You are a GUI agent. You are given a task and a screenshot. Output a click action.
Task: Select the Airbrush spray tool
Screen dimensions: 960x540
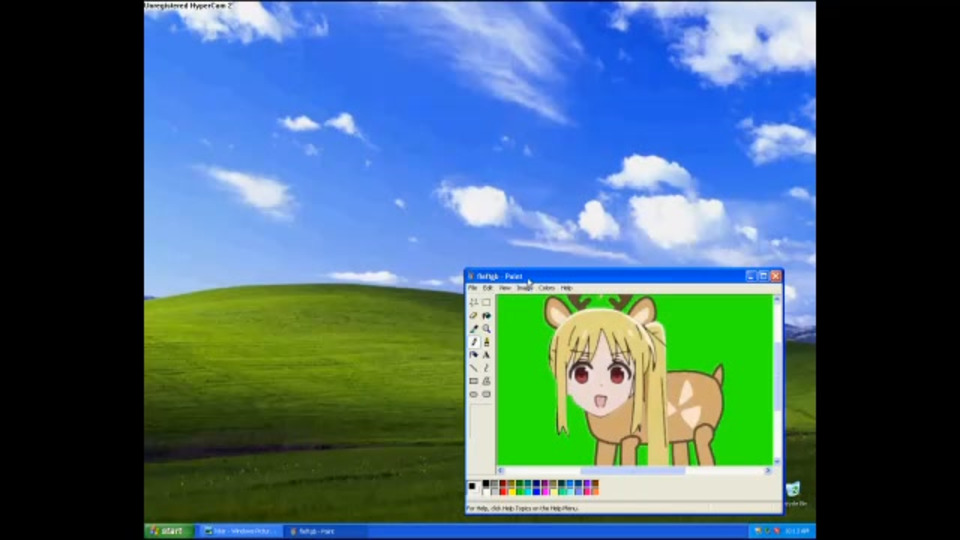click(x=473, y=354)
